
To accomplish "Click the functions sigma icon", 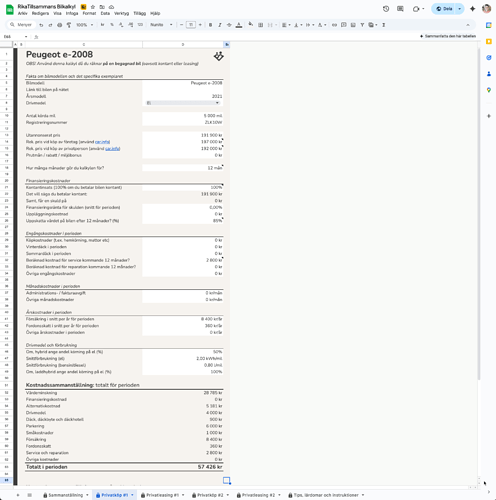I will (384, 25).
